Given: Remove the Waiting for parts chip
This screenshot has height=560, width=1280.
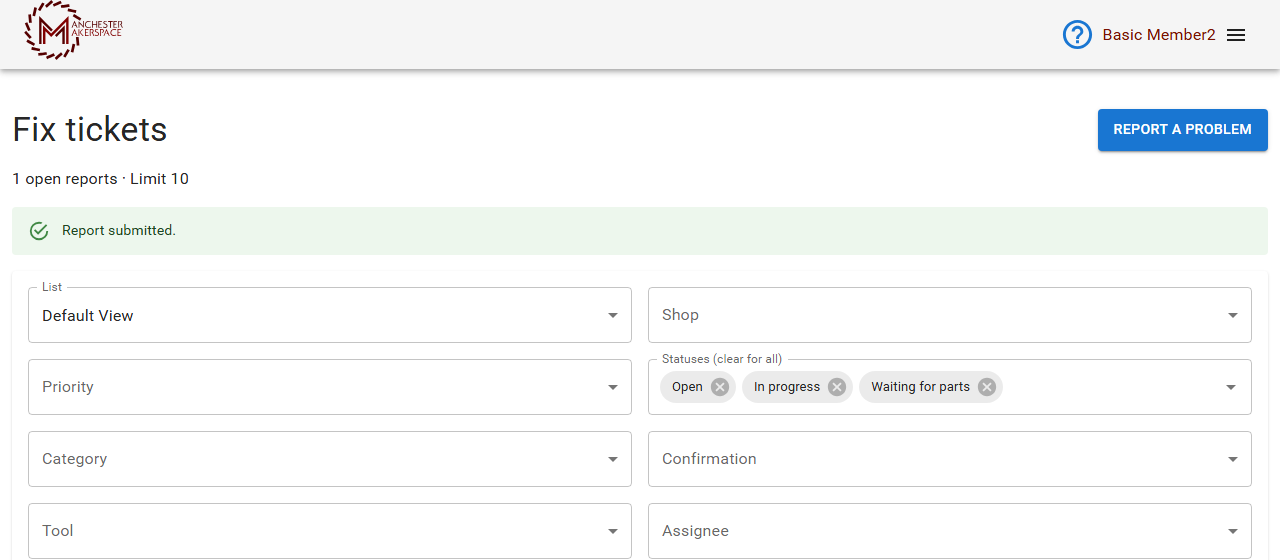Looking at the screenshot, I should pos(987,387).
